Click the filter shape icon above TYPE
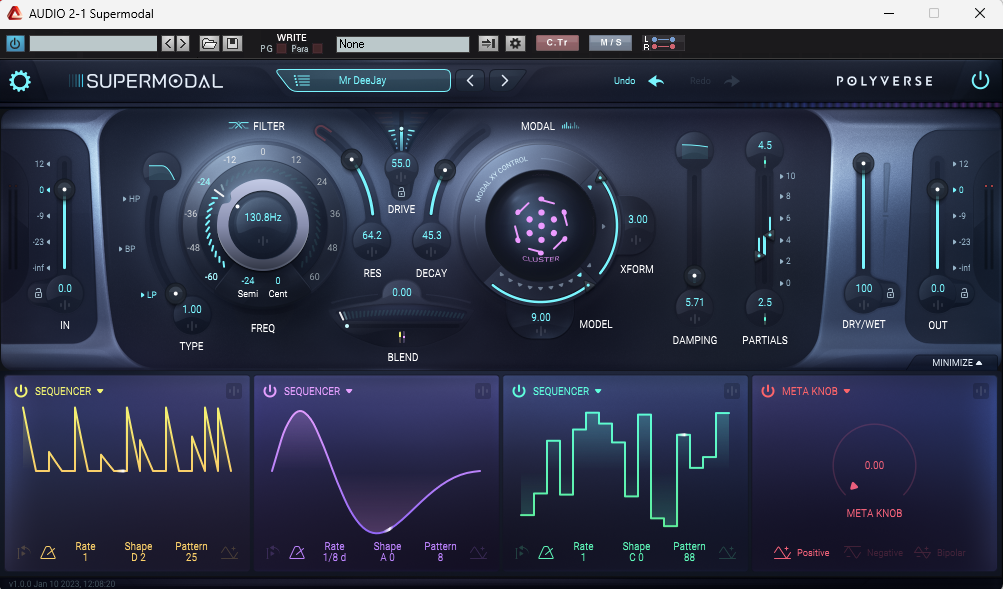 tap(162, 171)
